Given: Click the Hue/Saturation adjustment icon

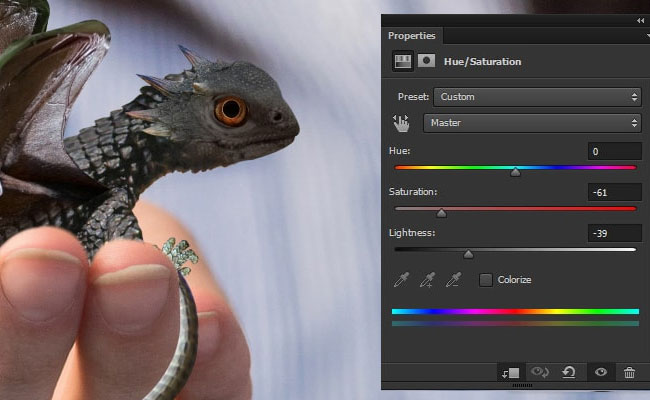Looking at the screenshot, I should (x=403, y=61).
